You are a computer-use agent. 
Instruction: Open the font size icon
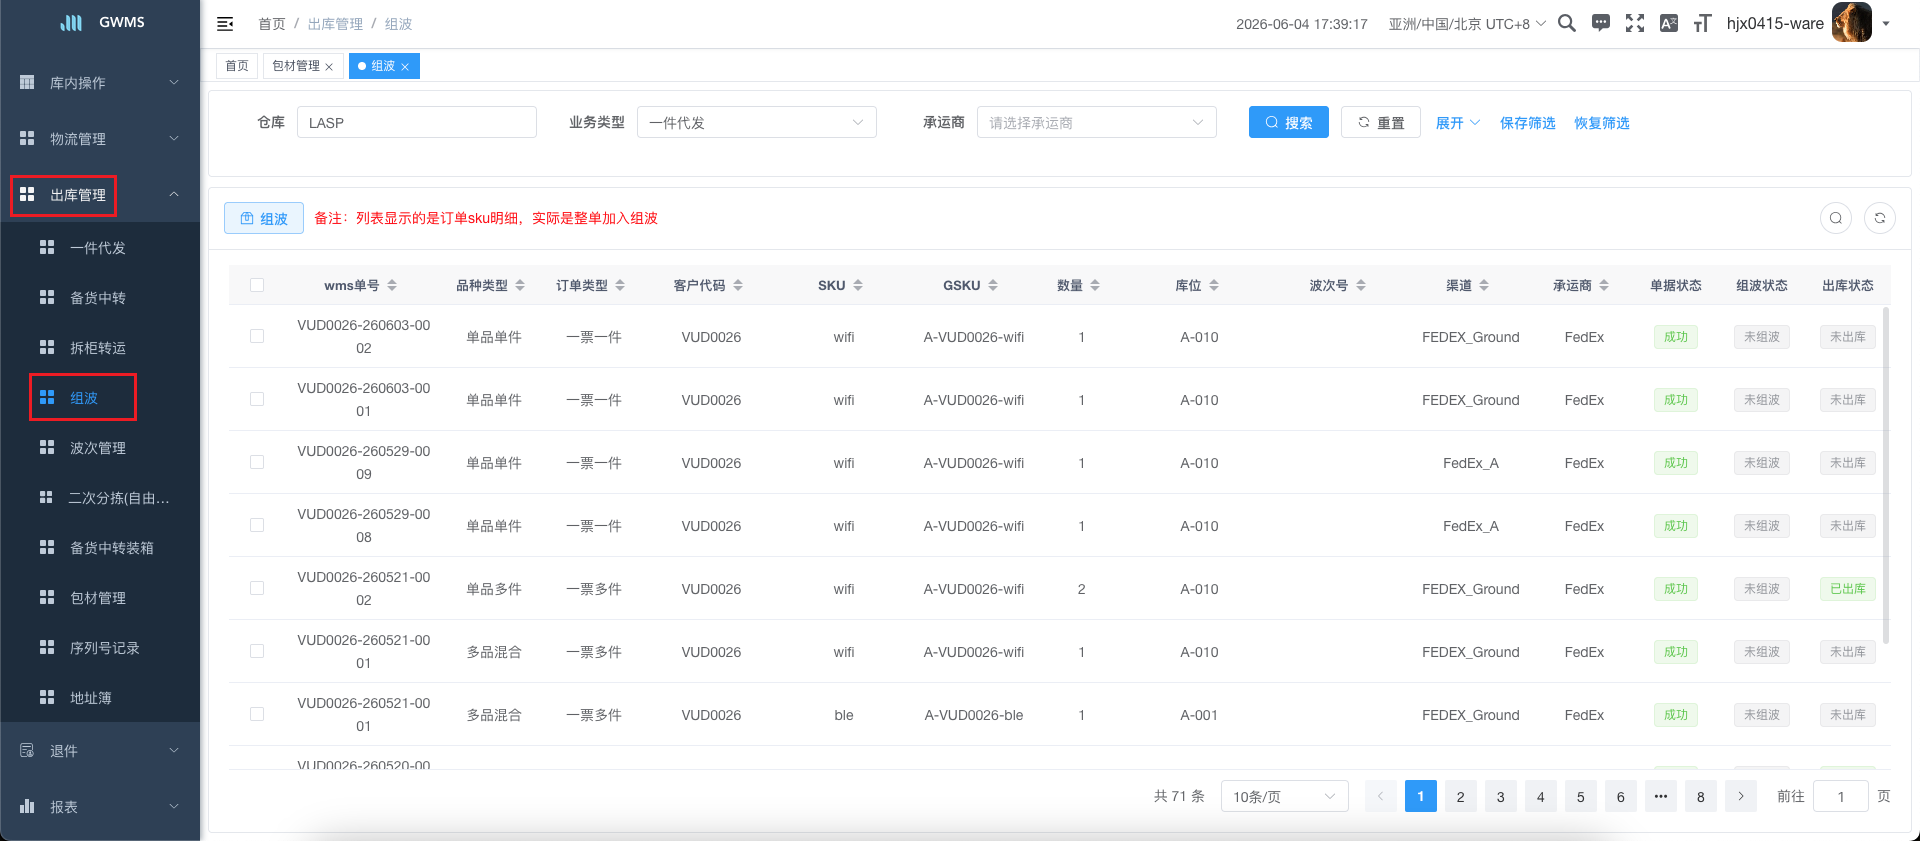coord(1702,23)
